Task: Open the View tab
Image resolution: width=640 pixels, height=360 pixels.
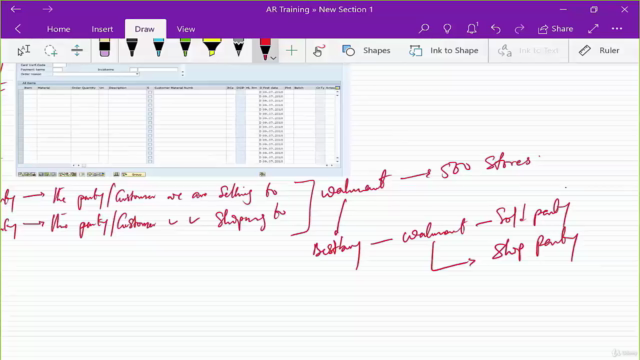Action: (x=186, y=29)
